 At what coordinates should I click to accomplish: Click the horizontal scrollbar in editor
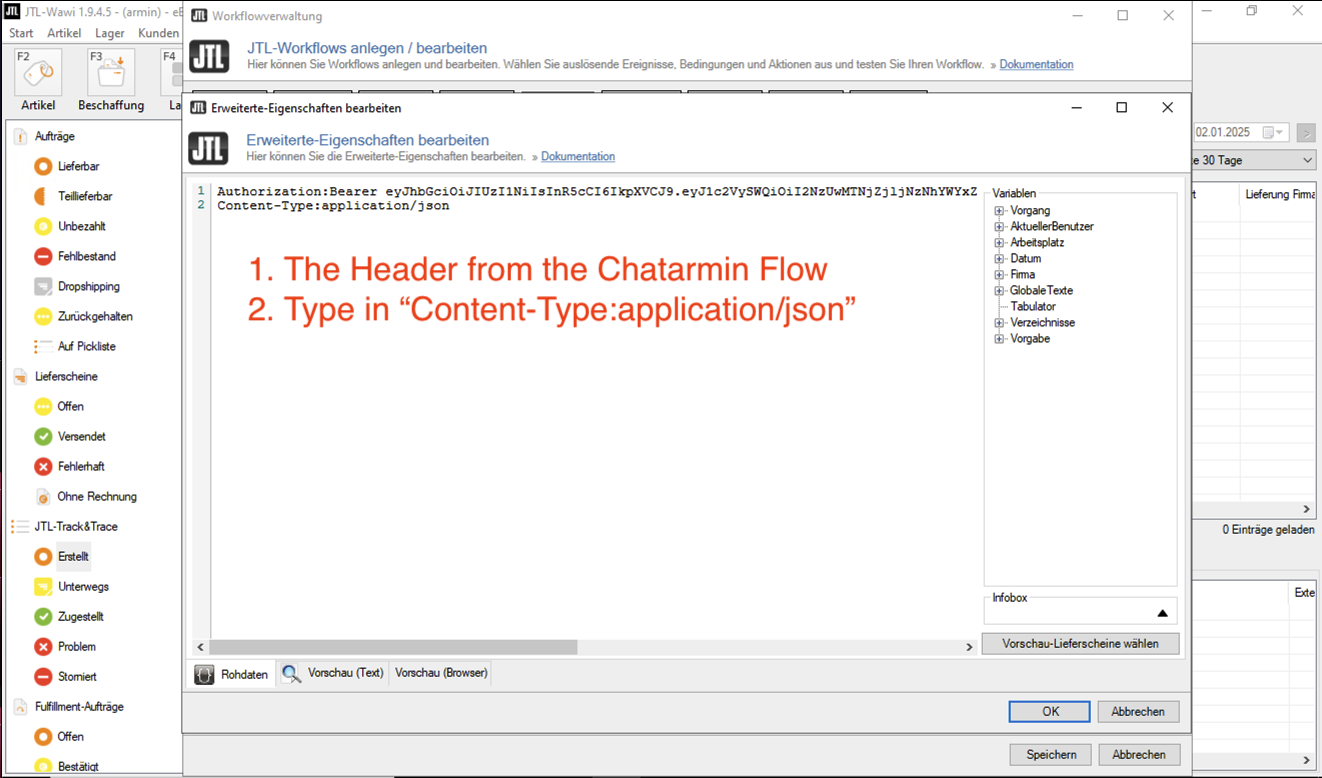click(393, 647)
